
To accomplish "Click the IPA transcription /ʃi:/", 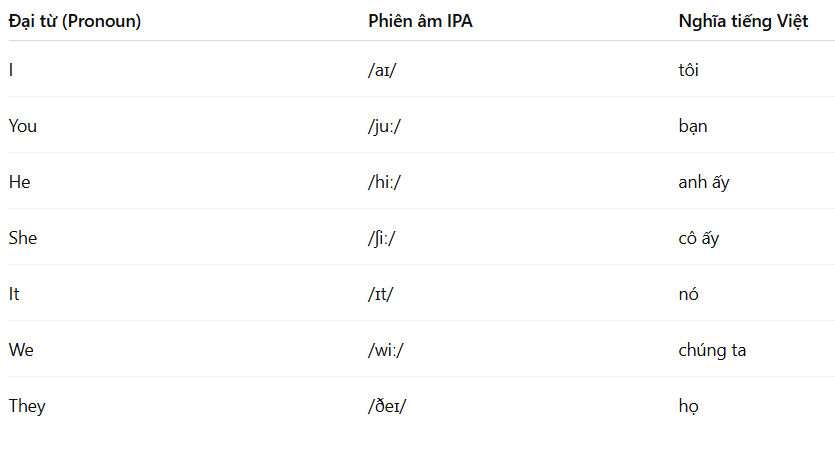I will tap(382, 239).
